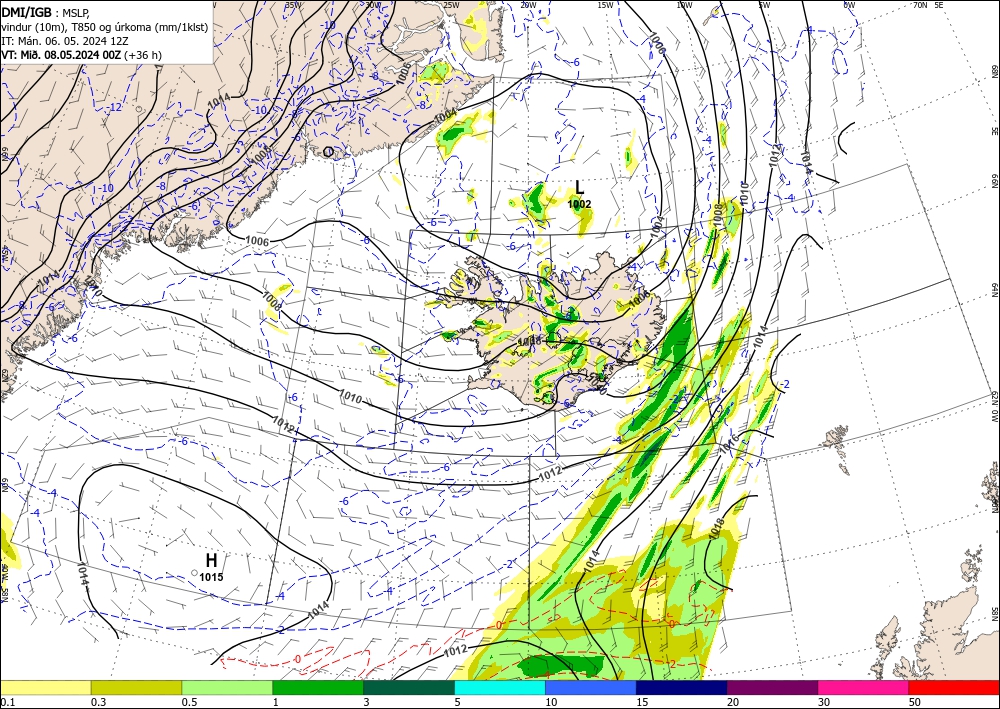Pick the dark green 3–5 legend segment
The height and width of the screenshot is (709, 1000).
[x=409, y=687]
